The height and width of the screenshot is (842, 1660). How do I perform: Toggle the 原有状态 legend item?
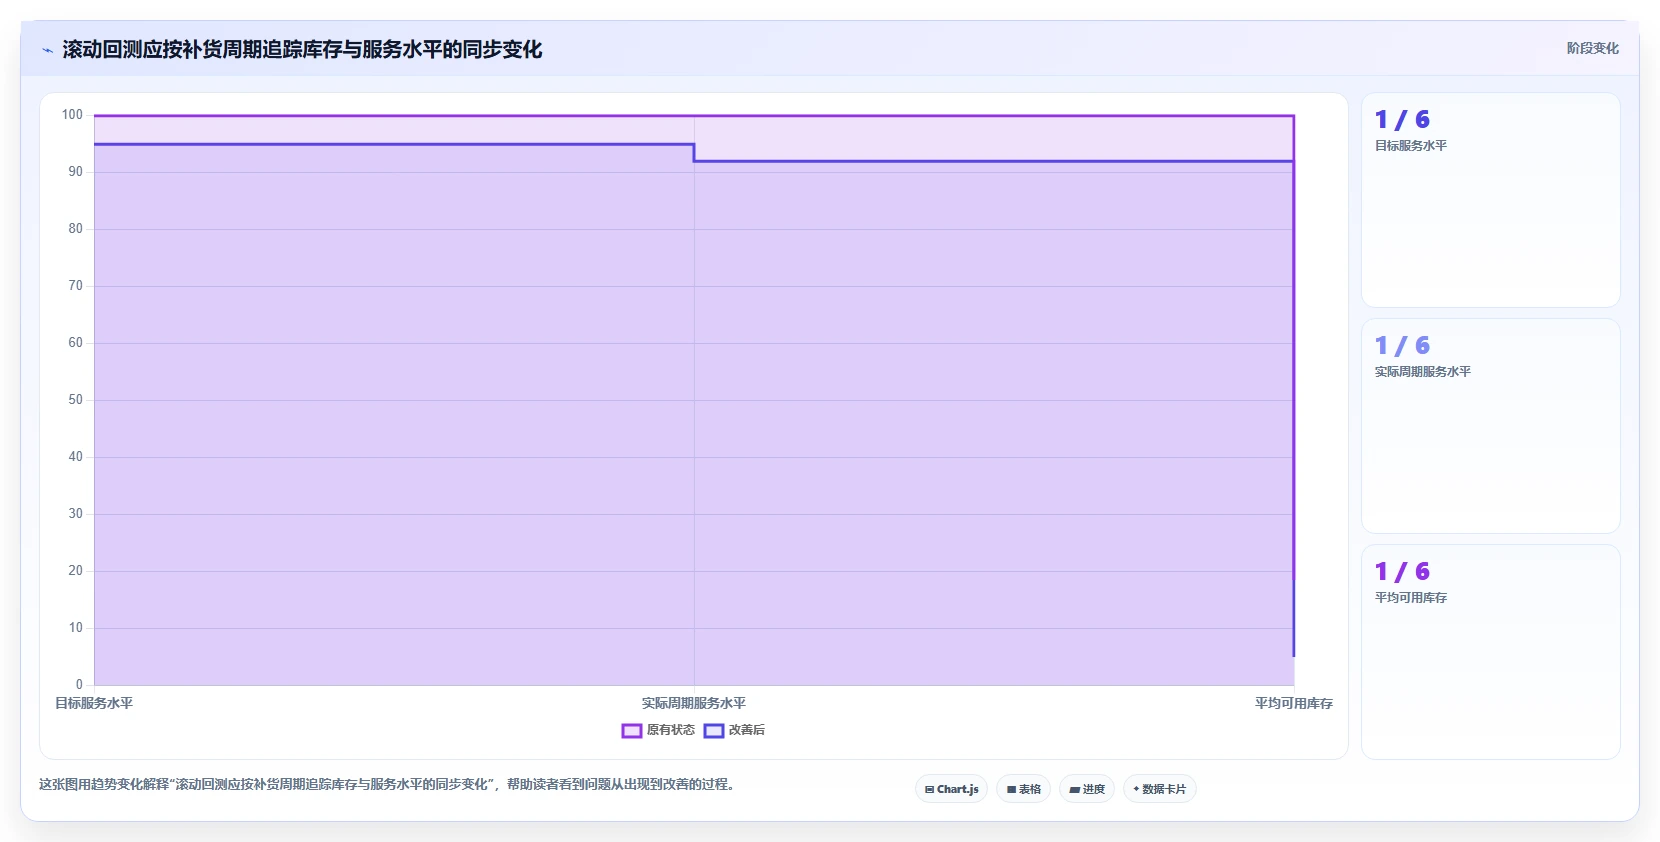658,730
